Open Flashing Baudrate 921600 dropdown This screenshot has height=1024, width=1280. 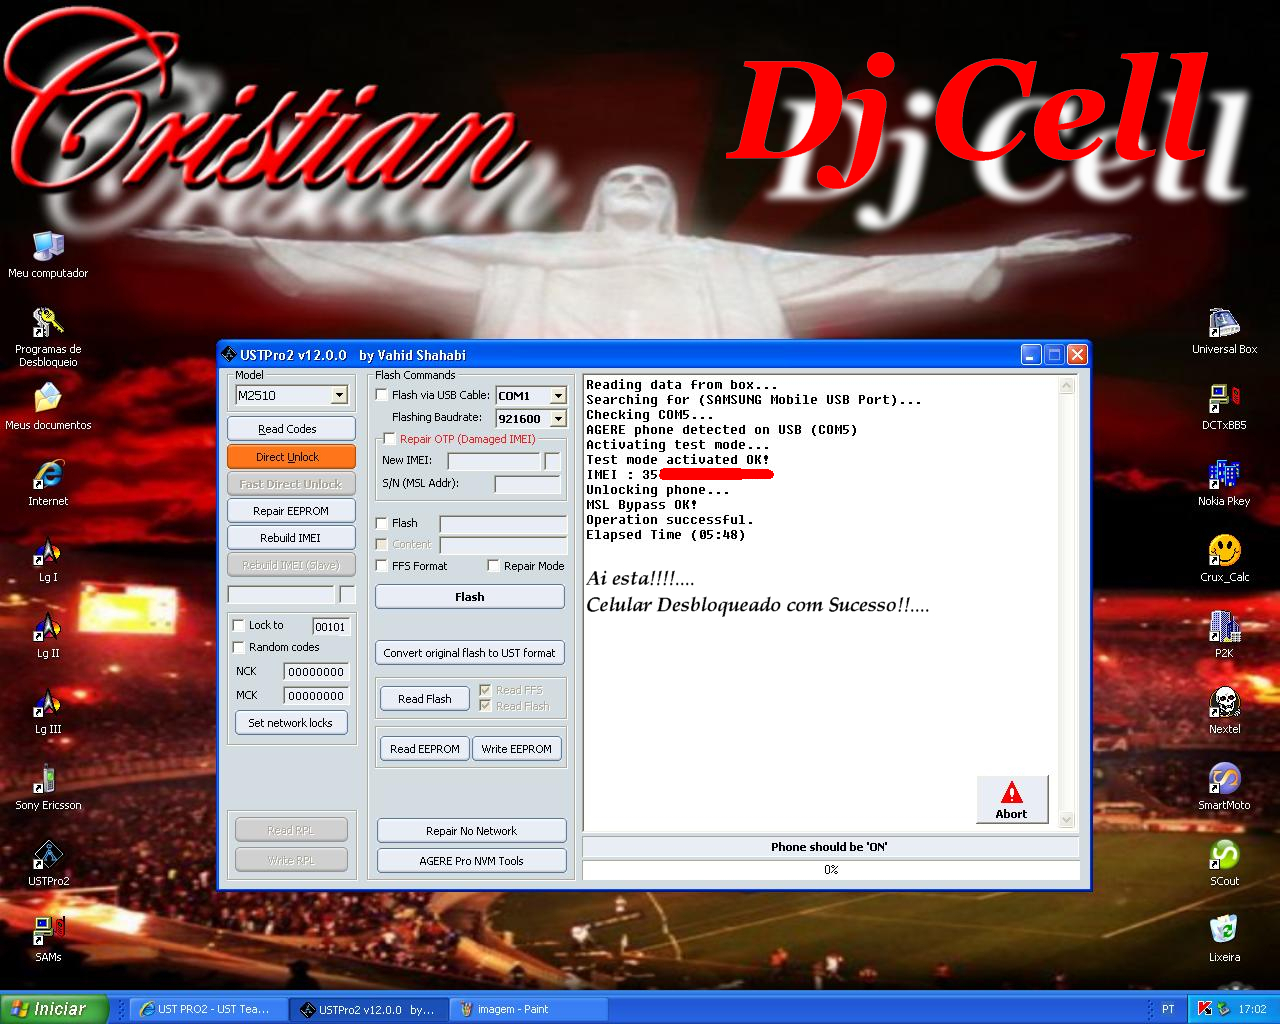point(558,419)
